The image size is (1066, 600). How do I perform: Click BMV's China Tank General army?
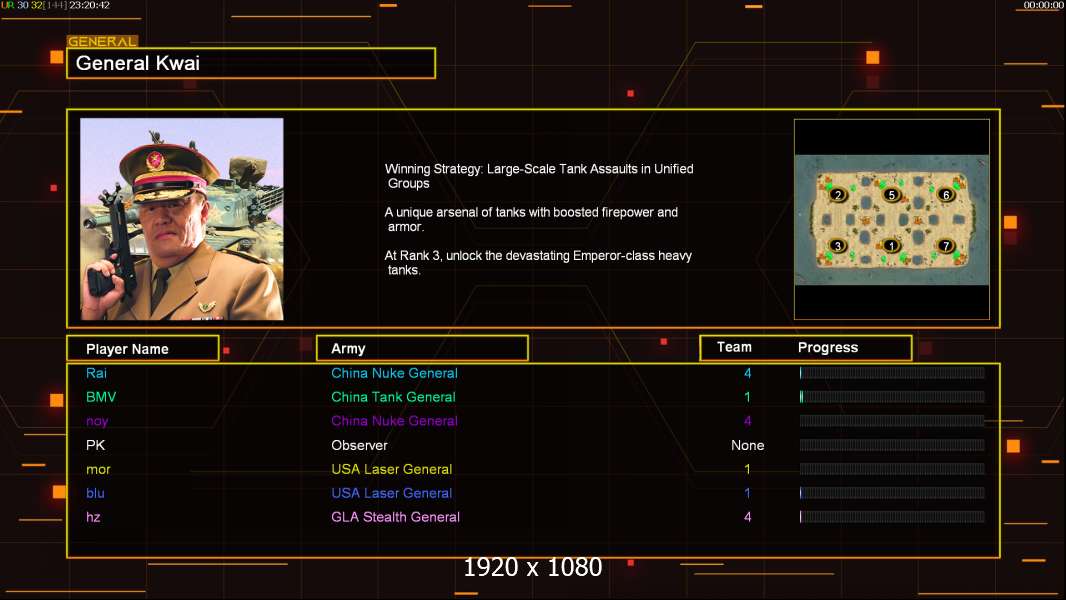(x=393, y=397)
